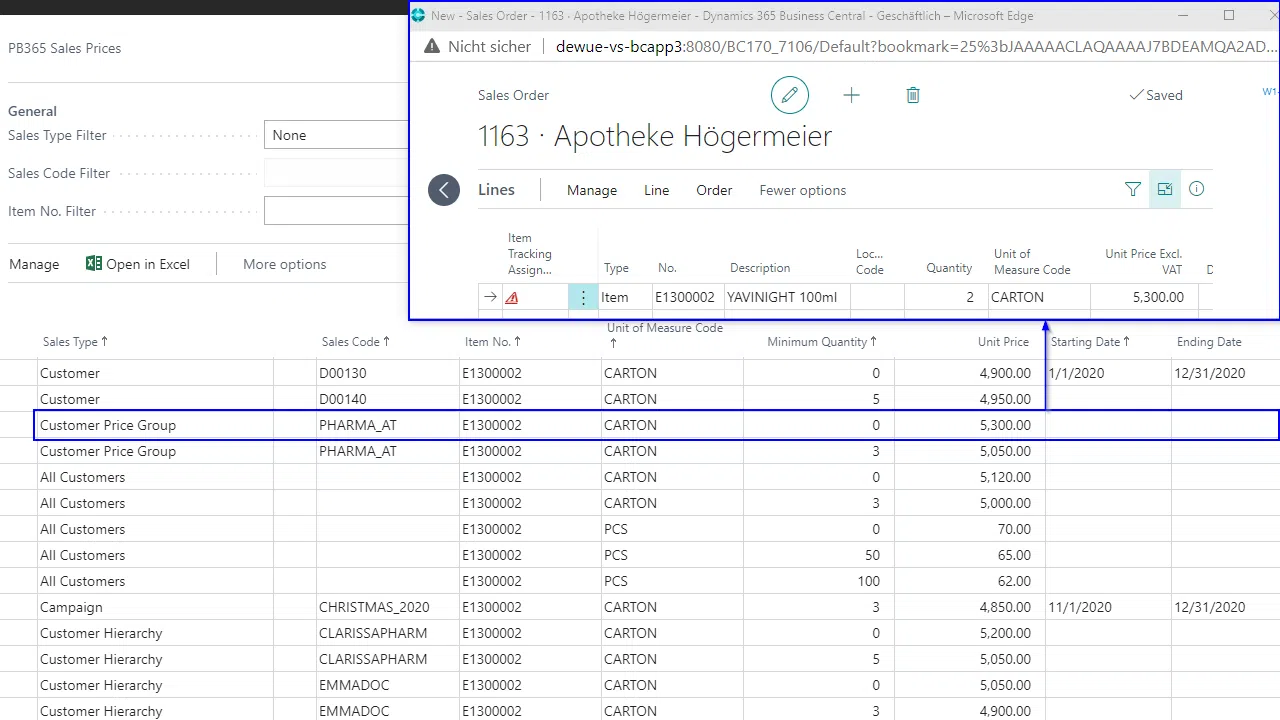Screen dimensions: 1280x720
Task: Click the Edit pencil icon in Sales Order
Action: (x=789, y=95)
